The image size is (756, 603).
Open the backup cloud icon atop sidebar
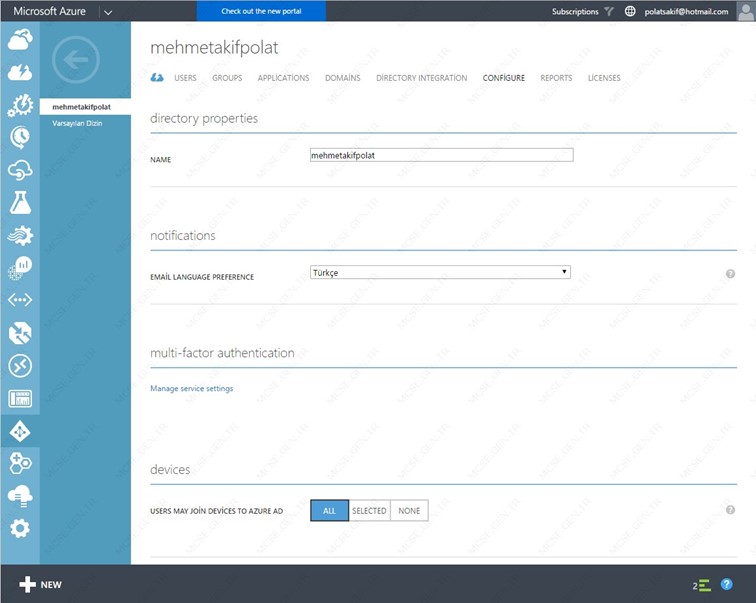[20, 39]
